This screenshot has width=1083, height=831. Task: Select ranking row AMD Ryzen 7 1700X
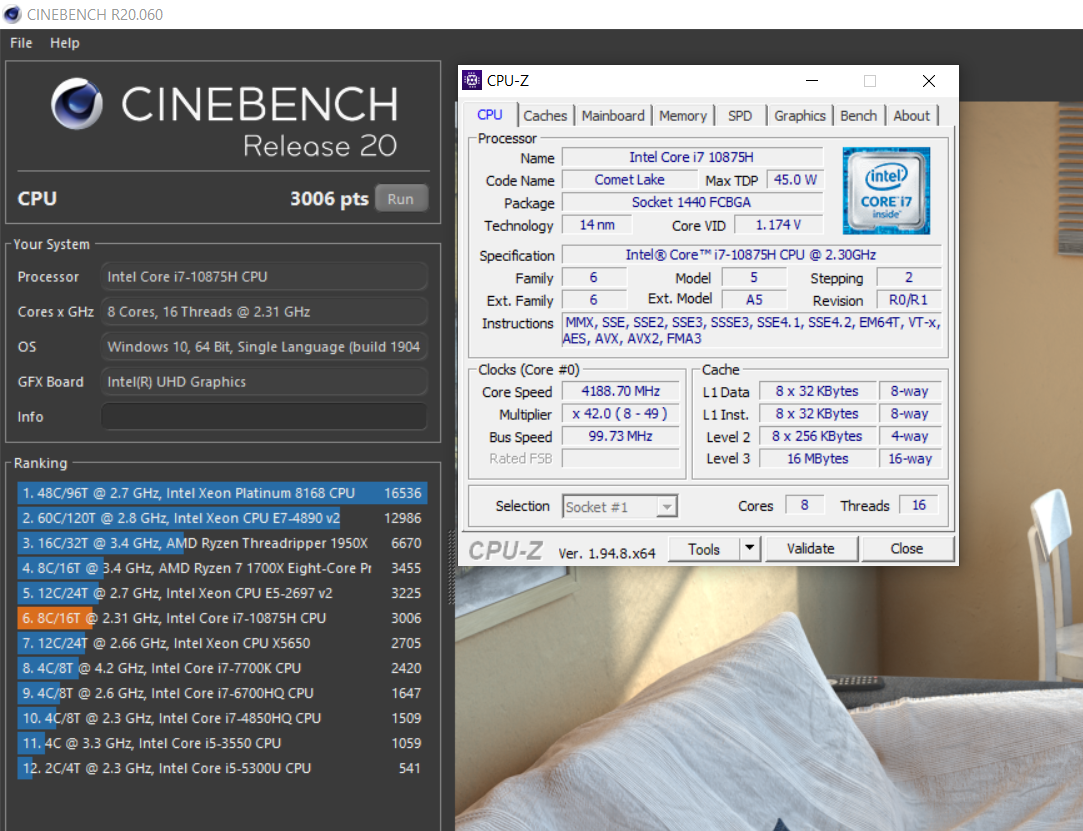tap(222, 568)
